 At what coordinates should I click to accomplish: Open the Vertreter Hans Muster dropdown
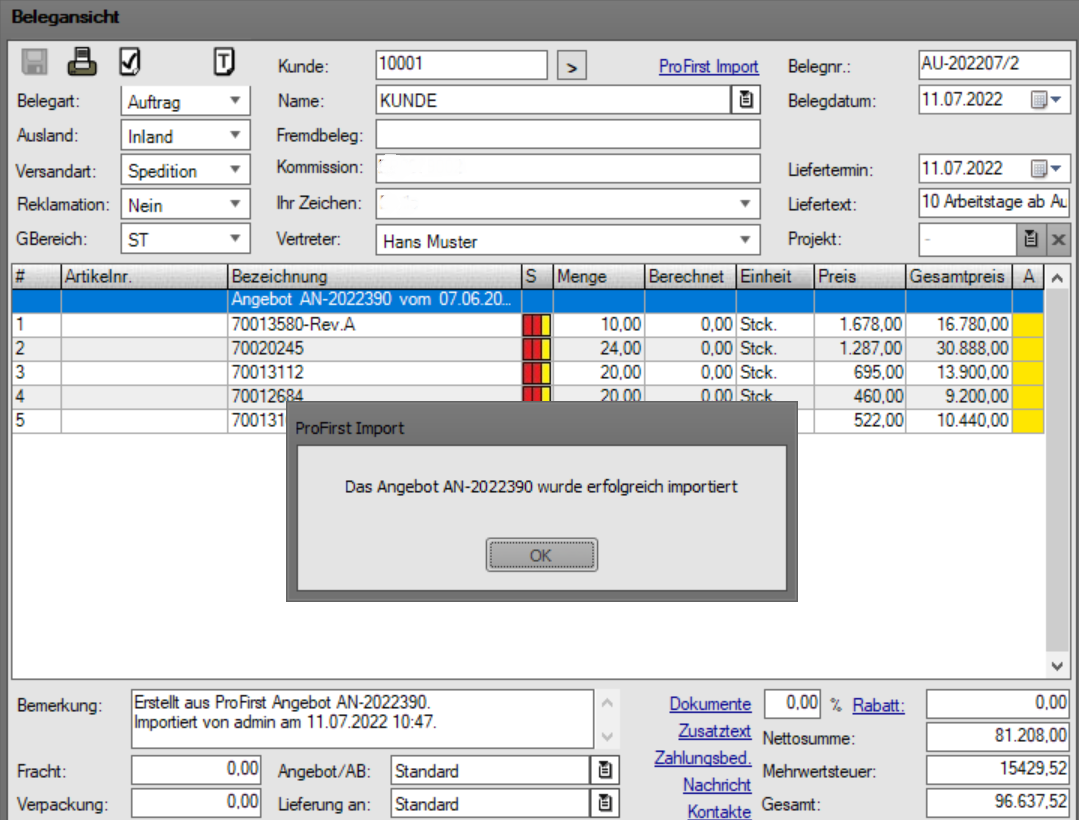[x=744, y=240]
